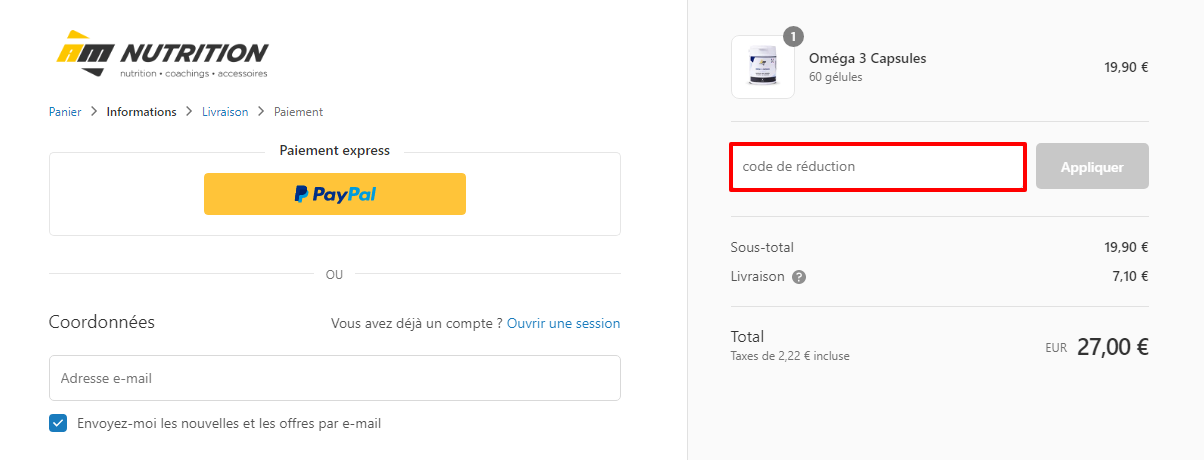This screenshot has height=460, width=1204.
Task: Open the Livraison help question-mark icon
Action: [x=799, y=277]
